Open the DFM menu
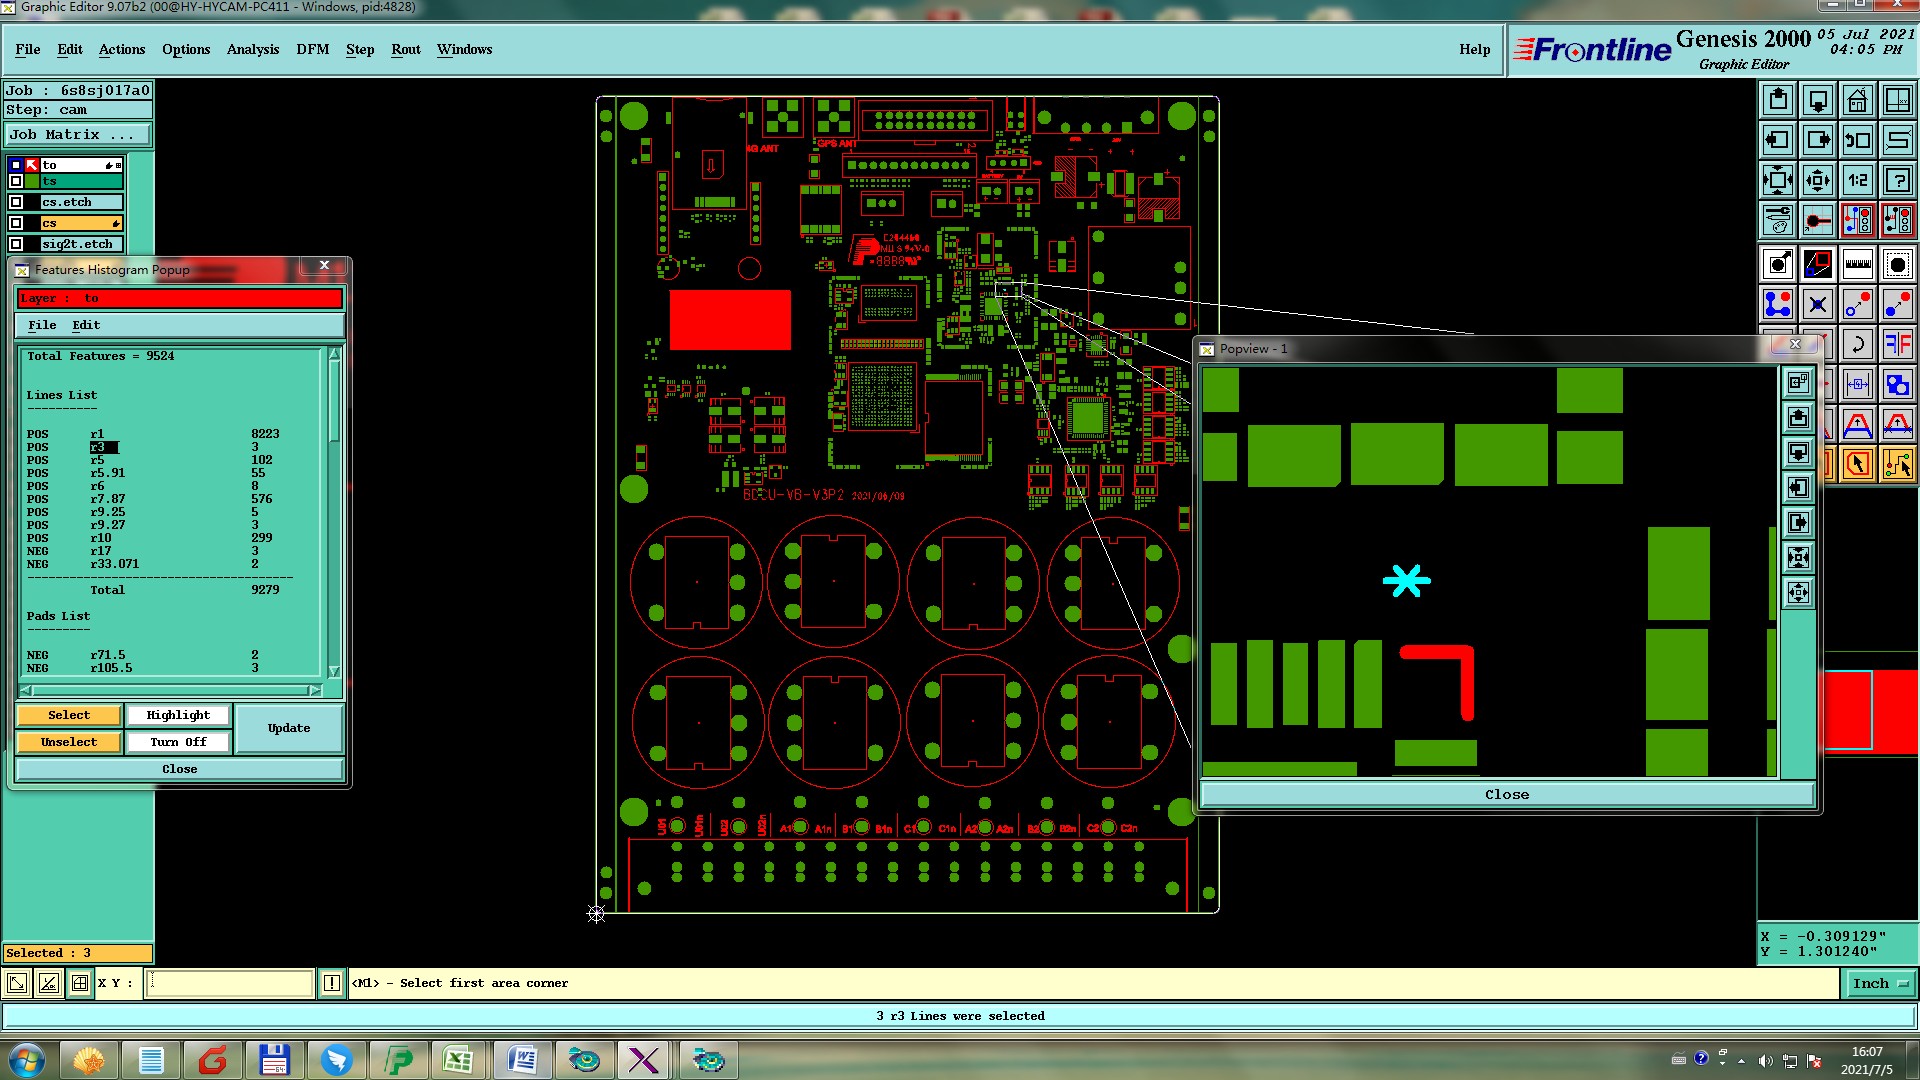Image resolution: width=1920 pixels, height=1080 pixels. (x=312, y=49)
